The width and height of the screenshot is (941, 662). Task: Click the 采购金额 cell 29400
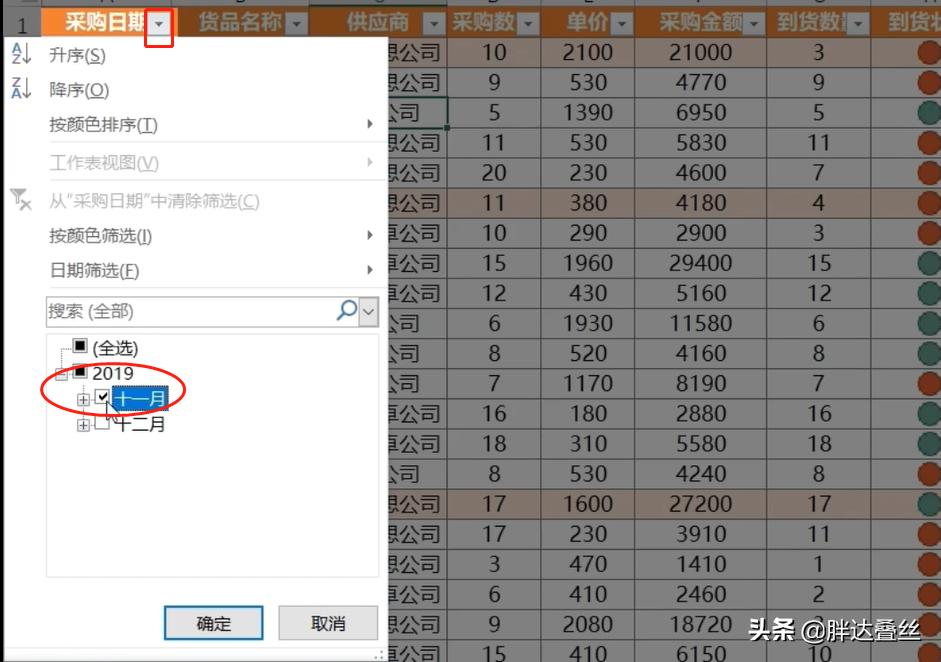click(x=700, y=263)
